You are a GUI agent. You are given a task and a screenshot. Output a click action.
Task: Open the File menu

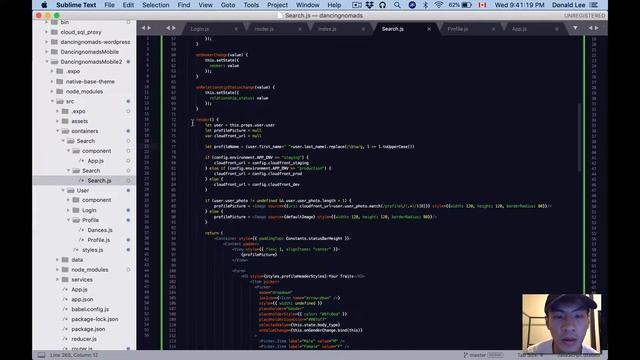(x=109, y=5)
